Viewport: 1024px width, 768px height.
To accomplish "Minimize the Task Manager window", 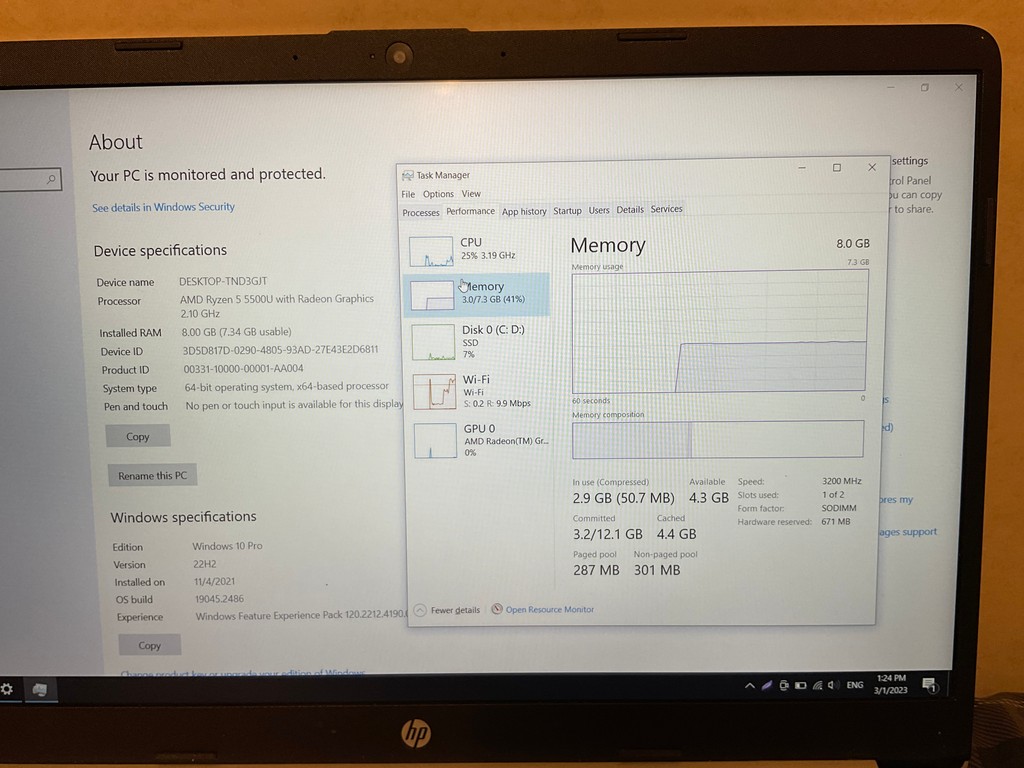I will click(802, 168).
